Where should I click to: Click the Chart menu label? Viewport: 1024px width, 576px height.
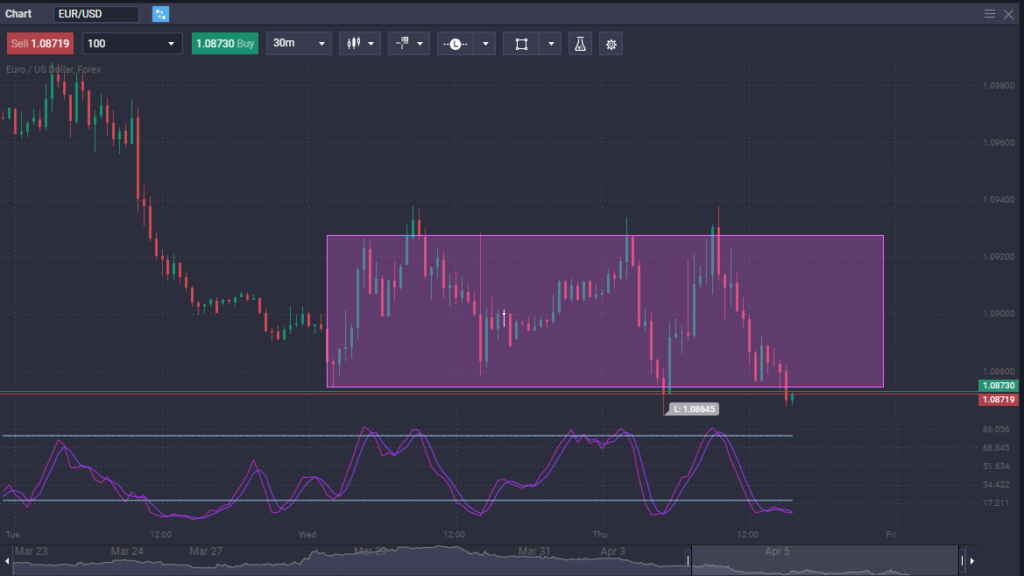click(x=17, y=13)
